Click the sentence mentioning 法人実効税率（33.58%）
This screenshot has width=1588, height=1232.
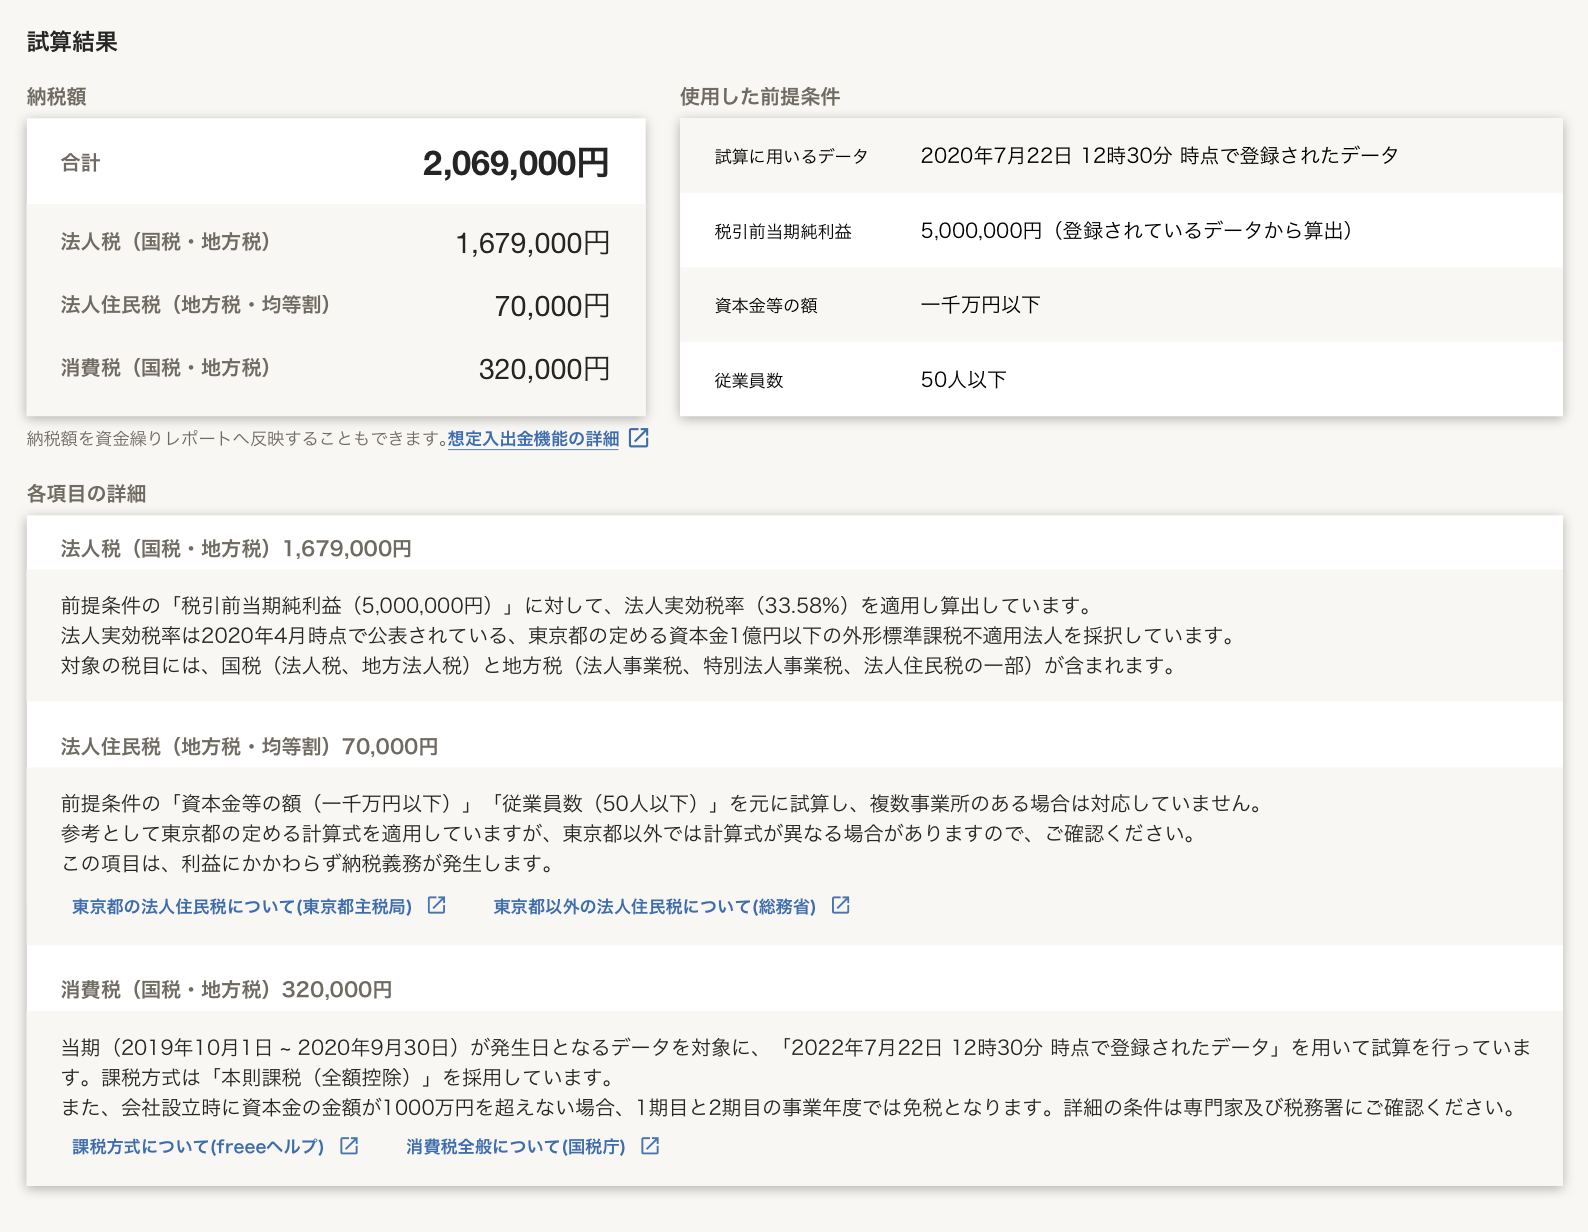(578, 606)
